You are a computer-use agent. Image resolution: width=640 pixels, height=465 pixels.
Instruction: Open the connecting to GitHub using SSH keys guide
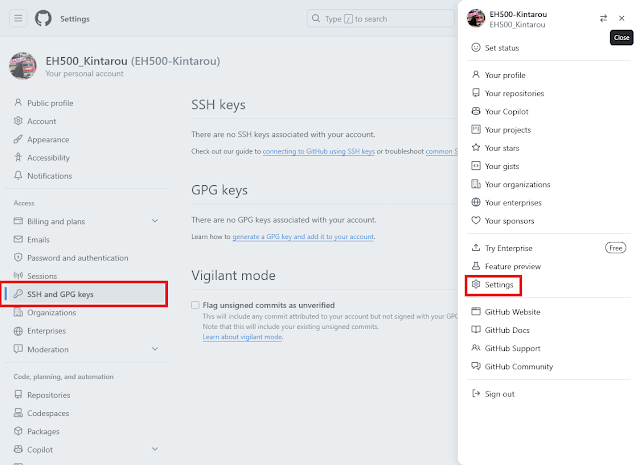pyautogui.click(x=319, y=151)
